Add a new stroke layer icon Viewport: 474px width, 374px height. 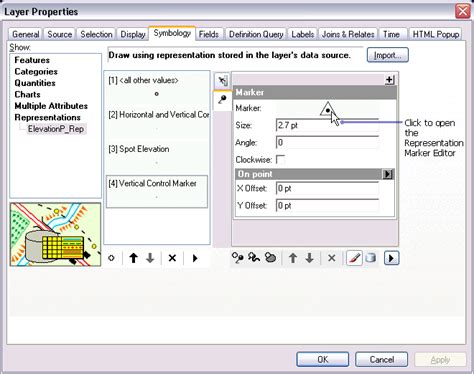tap(254, 258)
